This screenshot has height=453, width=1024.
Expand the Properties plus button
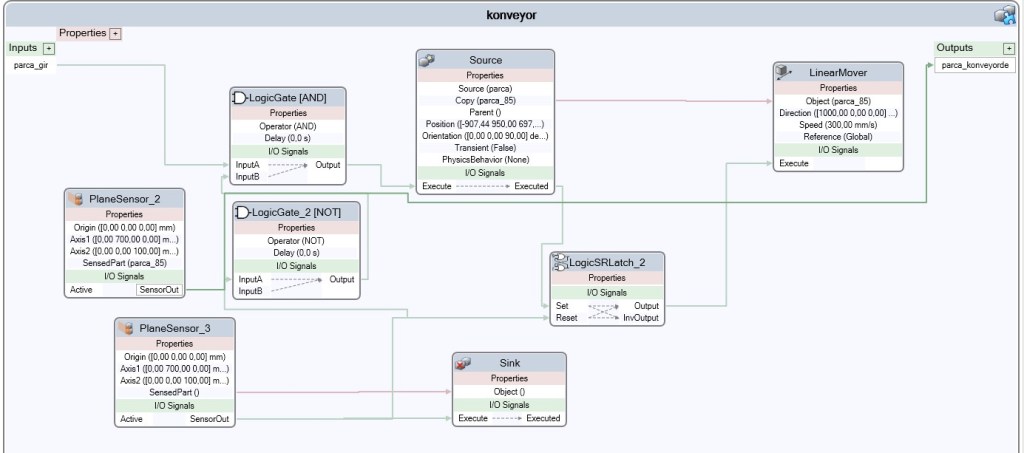click(115, 33)
